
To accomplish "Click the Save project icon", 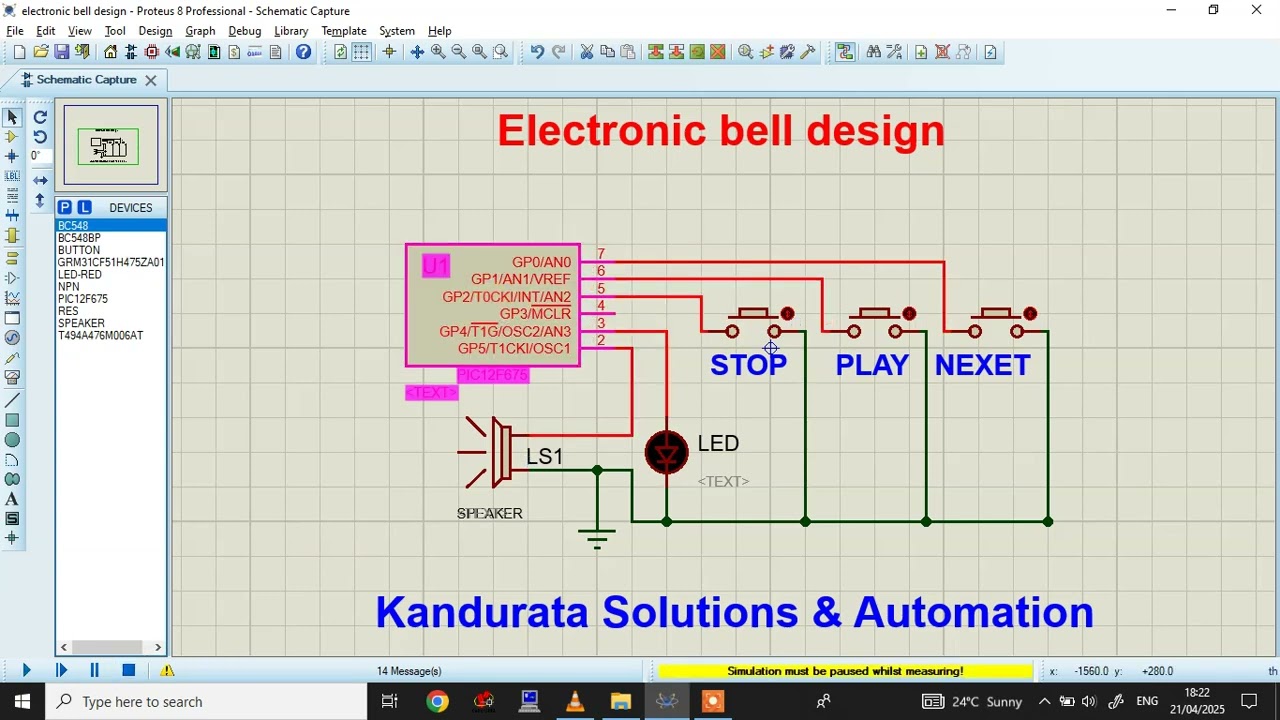I will click(61, 52).
